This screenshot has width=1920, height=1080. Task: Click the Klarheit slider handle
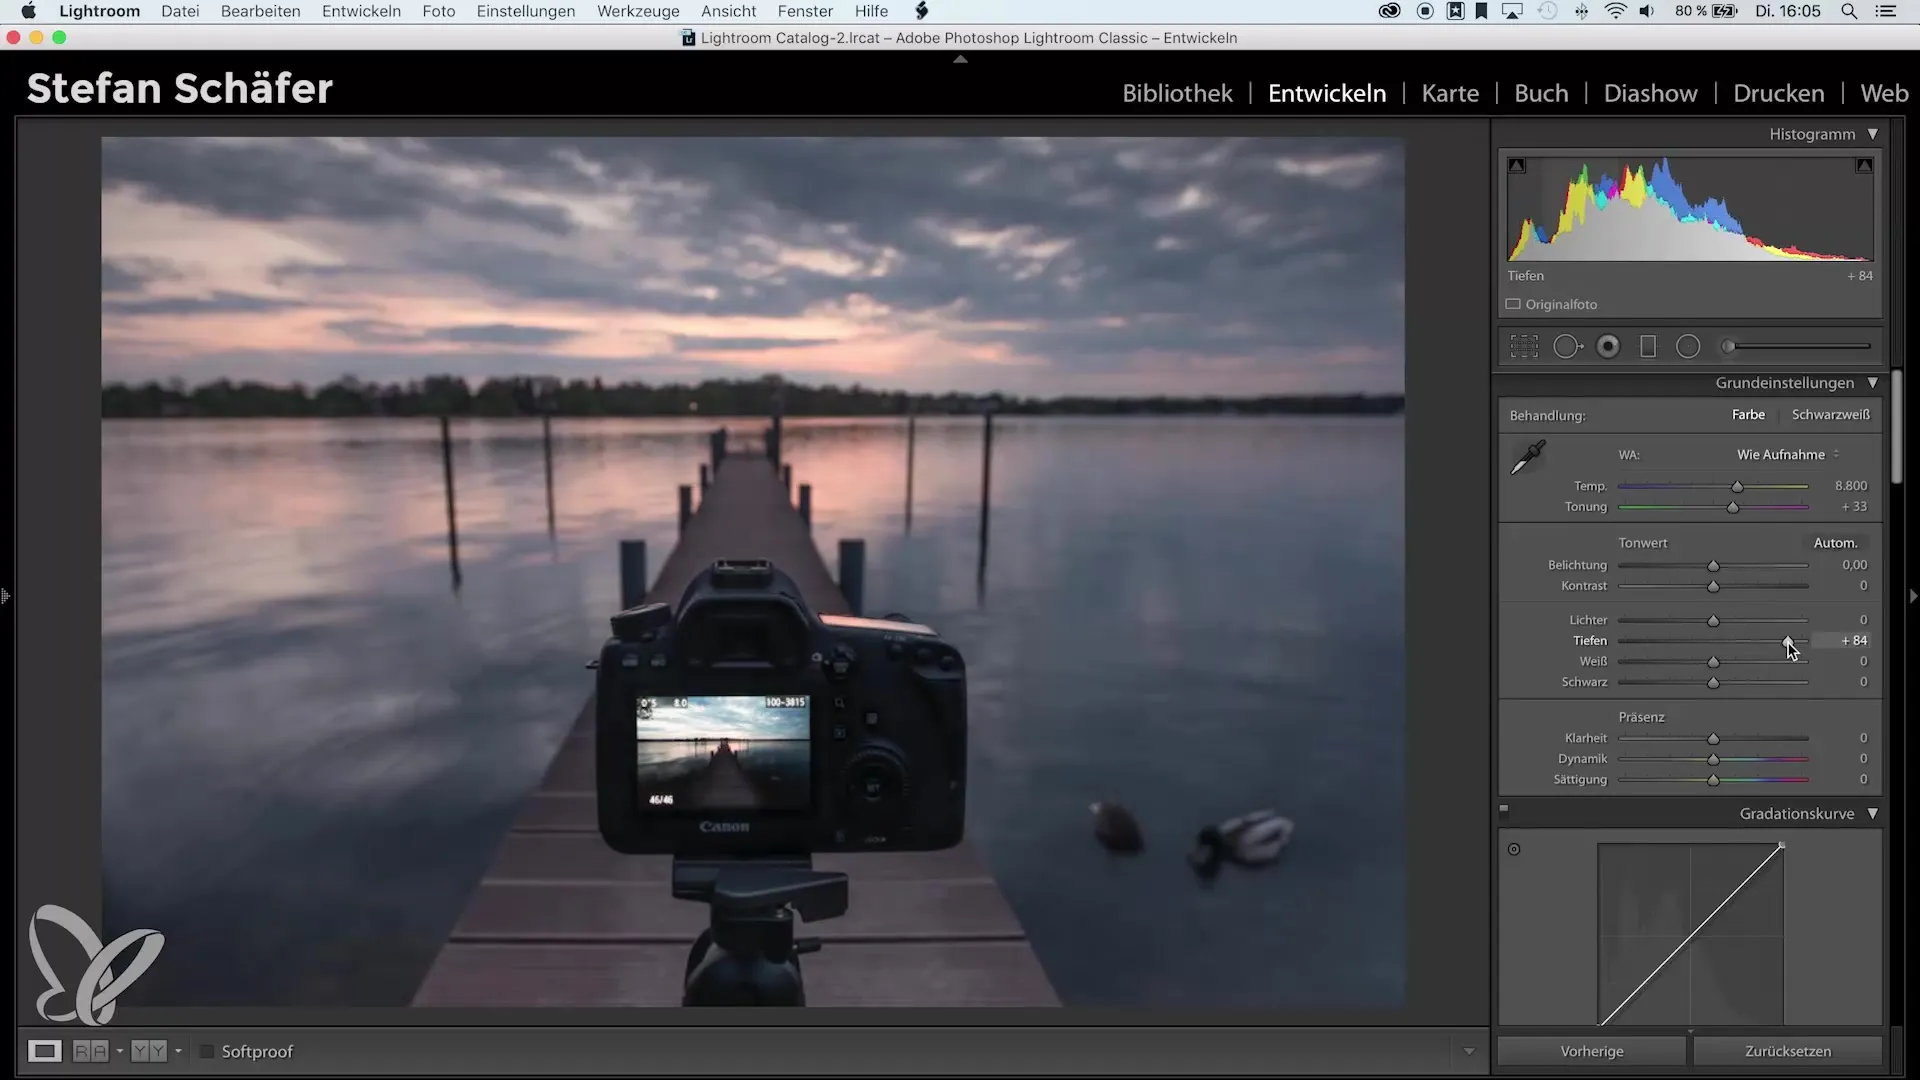coord(1713,739)
